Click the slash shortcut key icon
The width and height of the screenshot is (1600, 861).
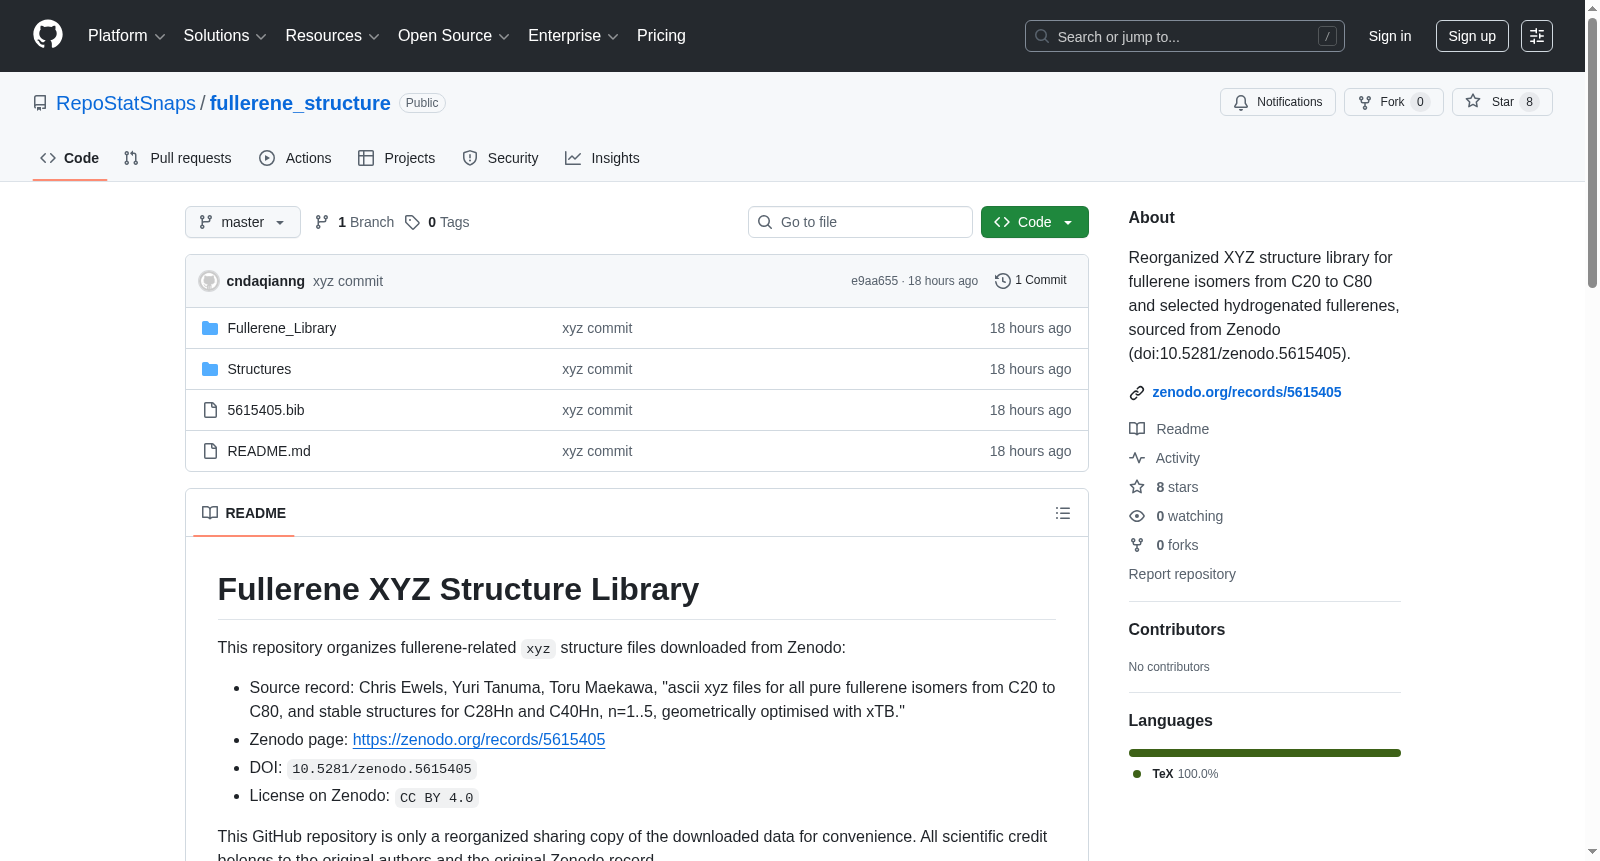tap(1327, 36)
